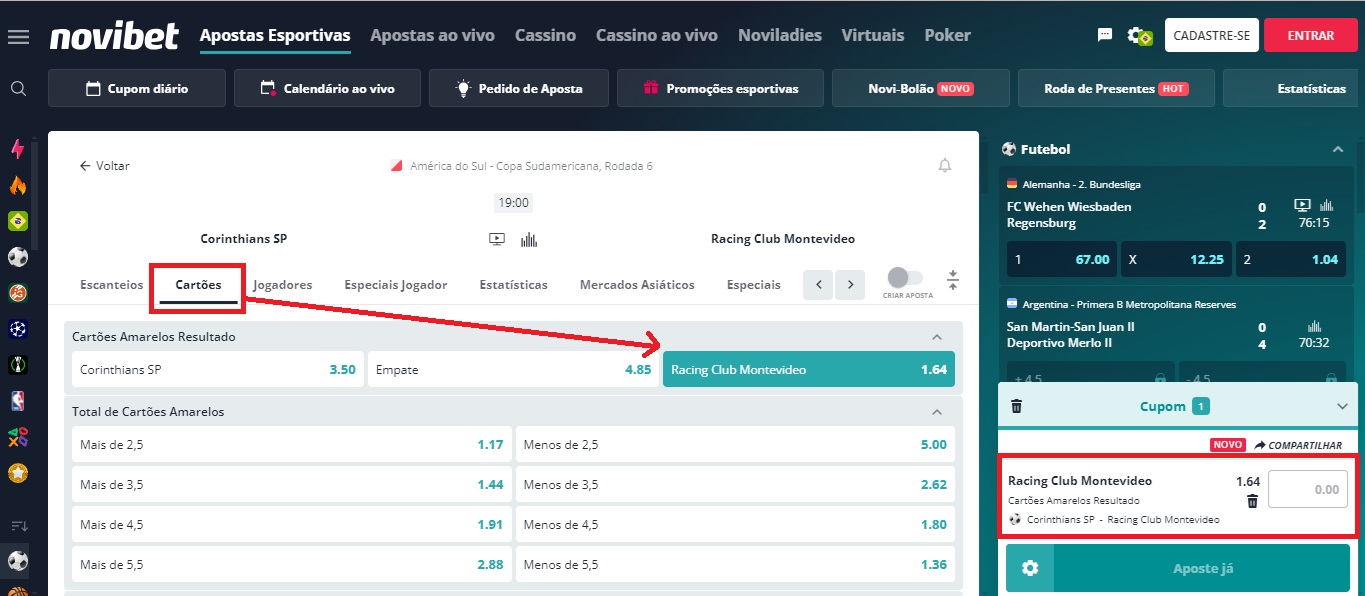The height and width of the screenshot is (596, 1365).
Task: Pick Mais de 5,5 at 2.88
Action: (x=292, y=564)
